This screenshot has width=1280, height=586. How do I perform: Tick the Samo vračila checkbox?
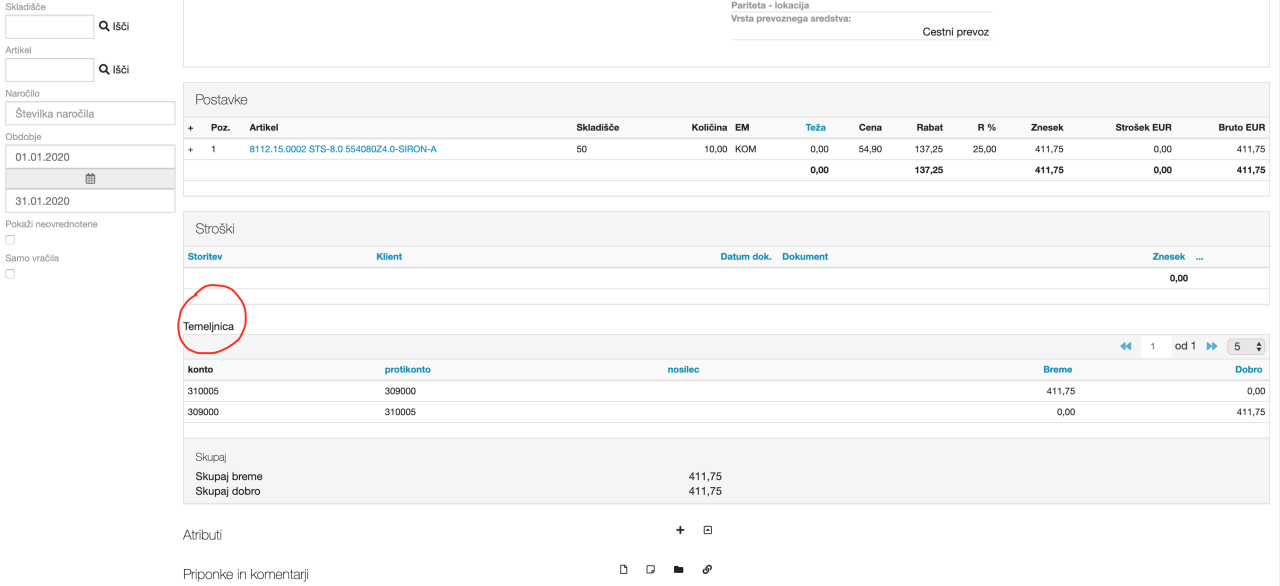click(x=10, y=274)
